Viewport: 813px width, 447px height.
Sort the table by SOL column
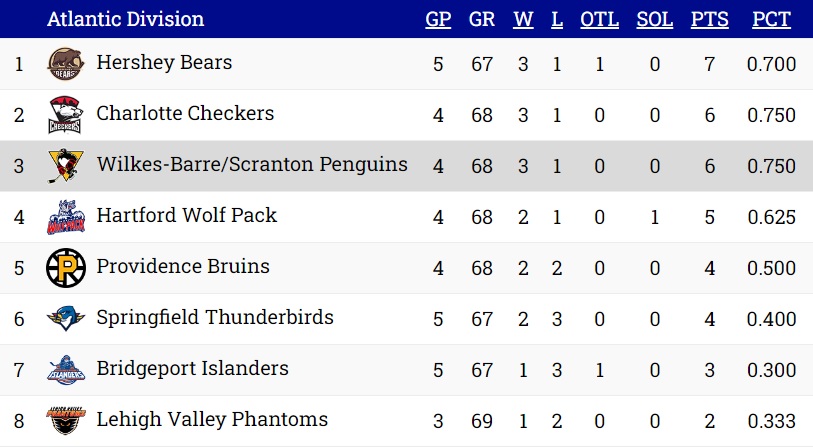tap(655, 19)
